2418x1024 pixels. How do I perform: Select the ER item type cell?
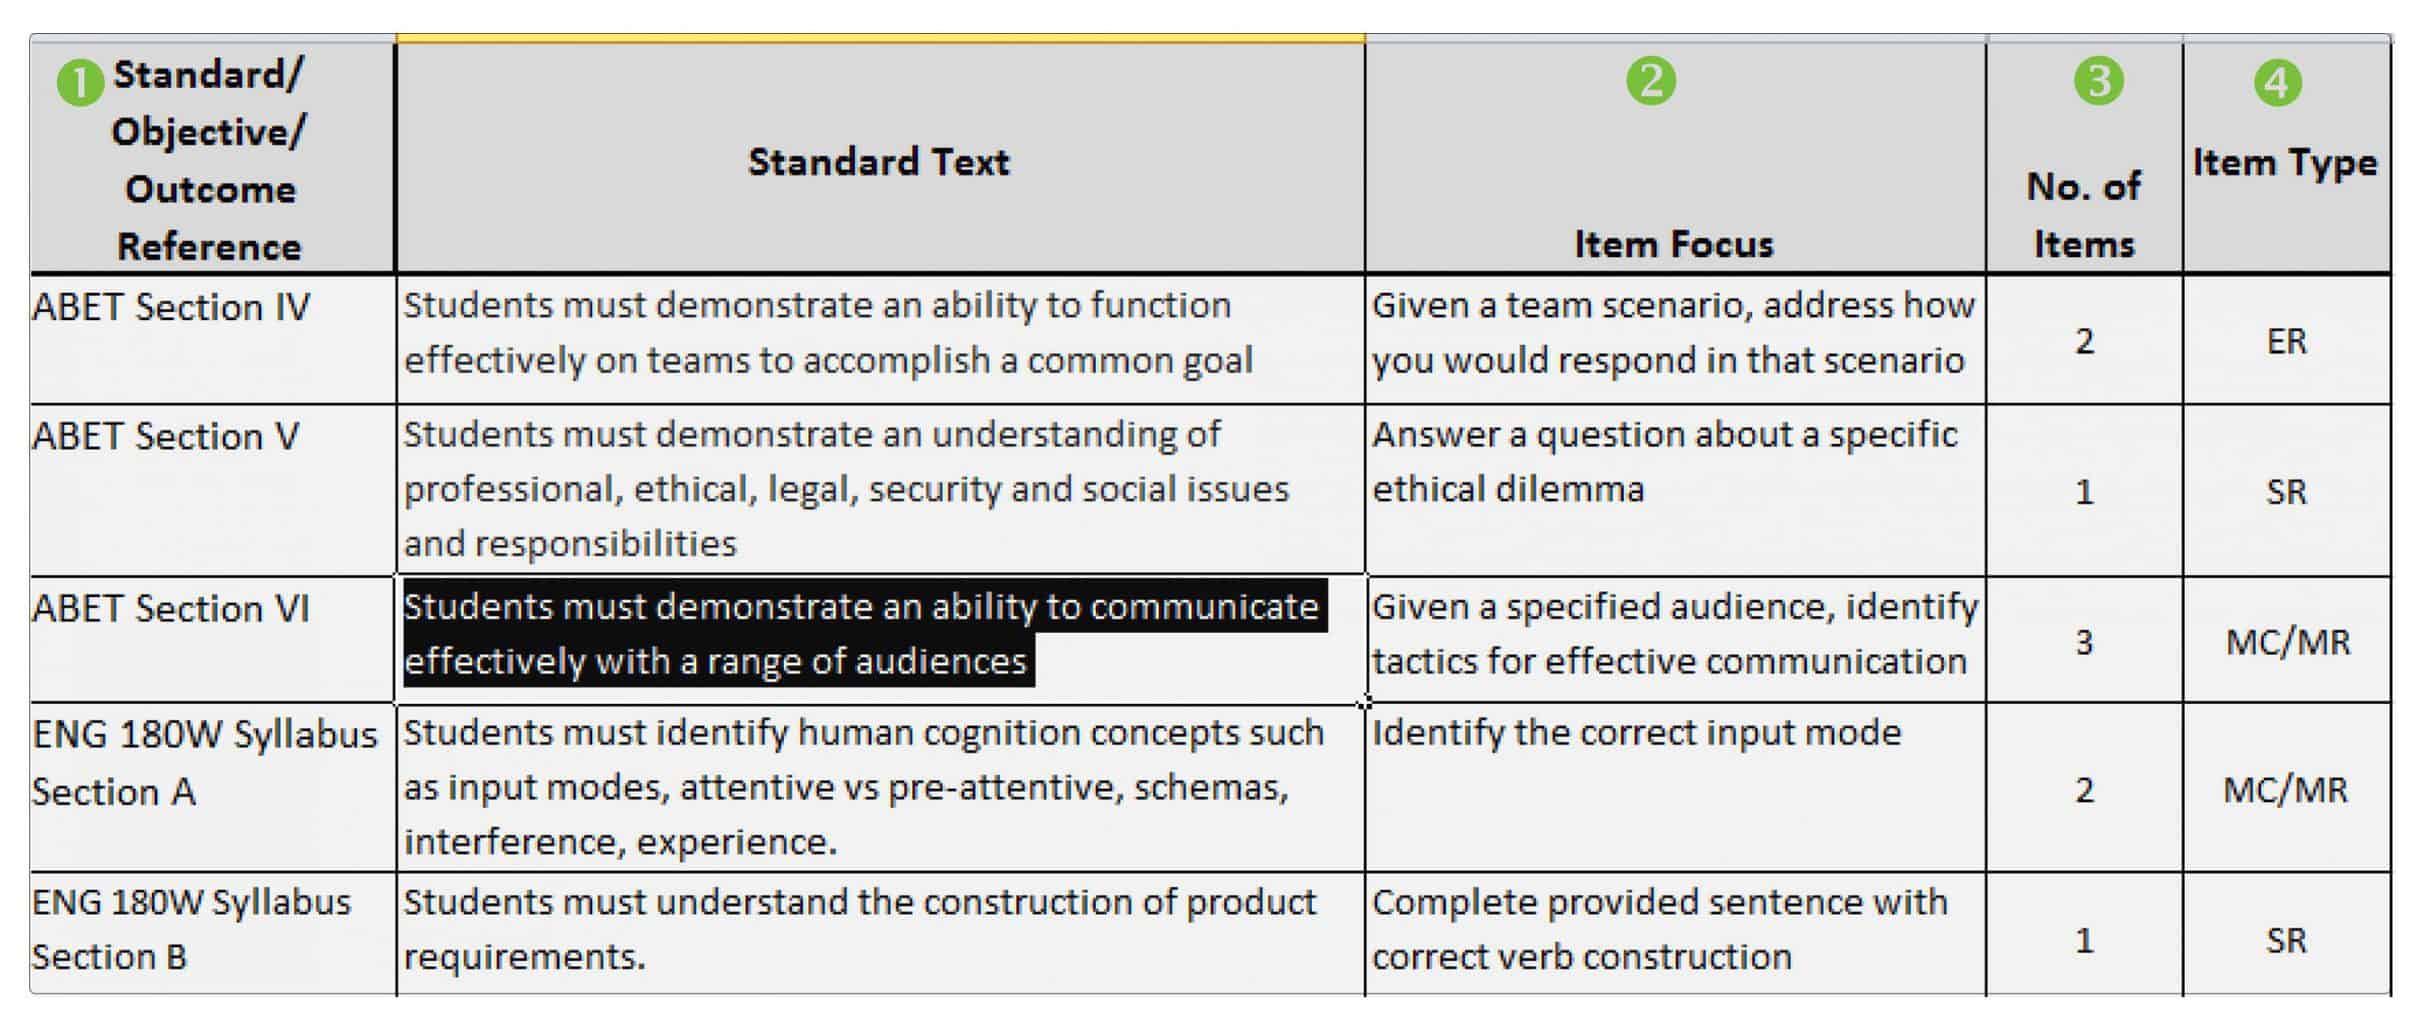(2287, 340)
